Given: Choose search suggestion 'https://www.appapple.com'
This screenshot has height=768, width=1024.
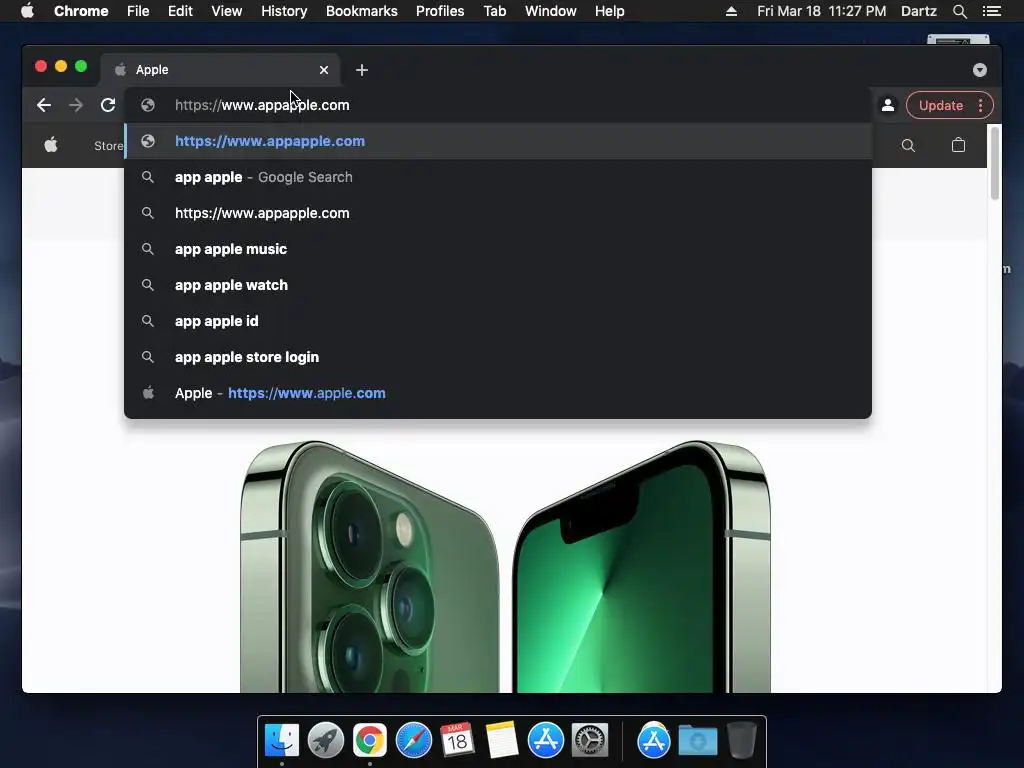Looking at the screenshot, I should point(498,213).
